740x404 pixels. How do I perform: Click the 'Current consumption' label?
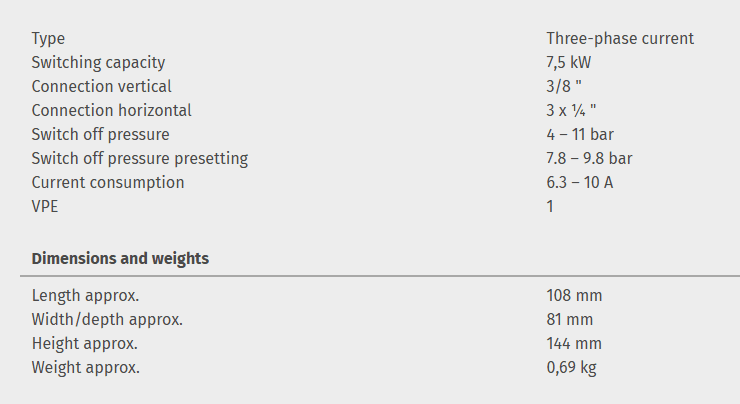pyautogui.click(x=108, y=182)
